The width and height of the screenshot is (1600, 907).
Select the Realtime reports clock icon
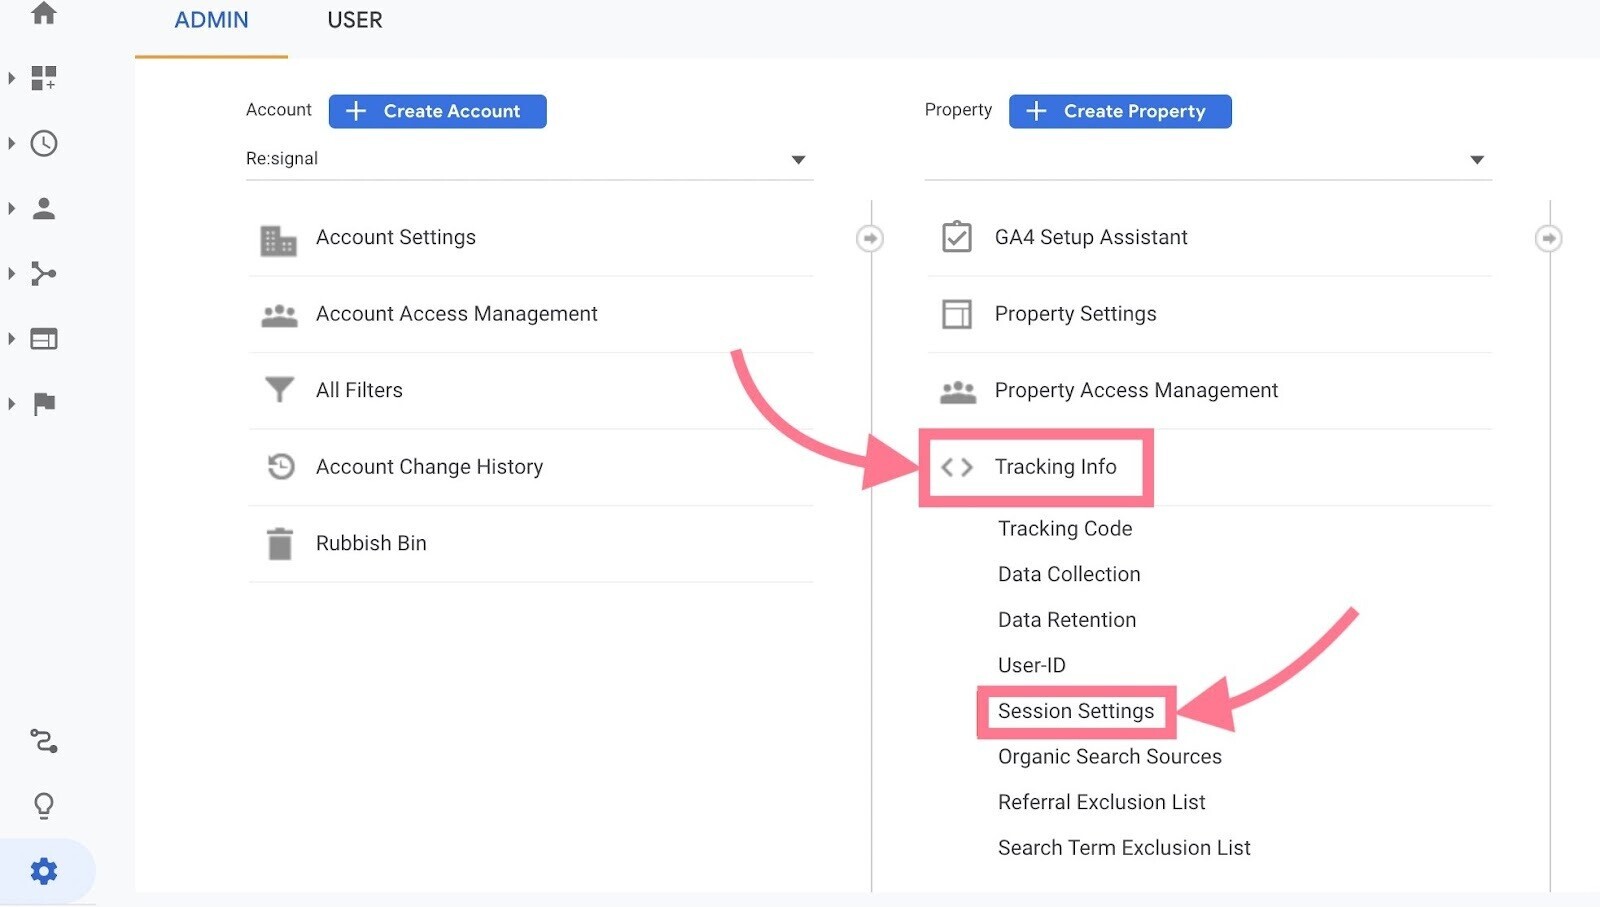pyautogui.click(x=43, y=143)
